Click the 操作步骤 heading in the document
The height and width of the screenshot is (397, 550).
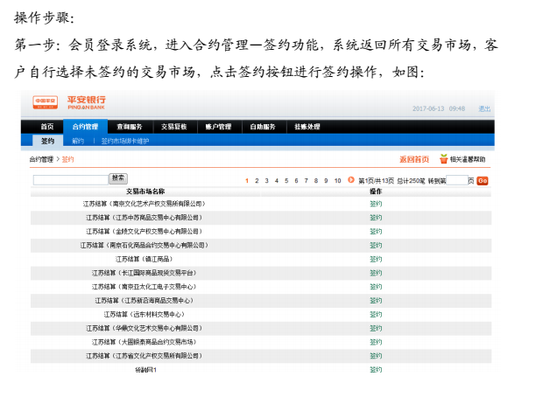pos(44,18)
